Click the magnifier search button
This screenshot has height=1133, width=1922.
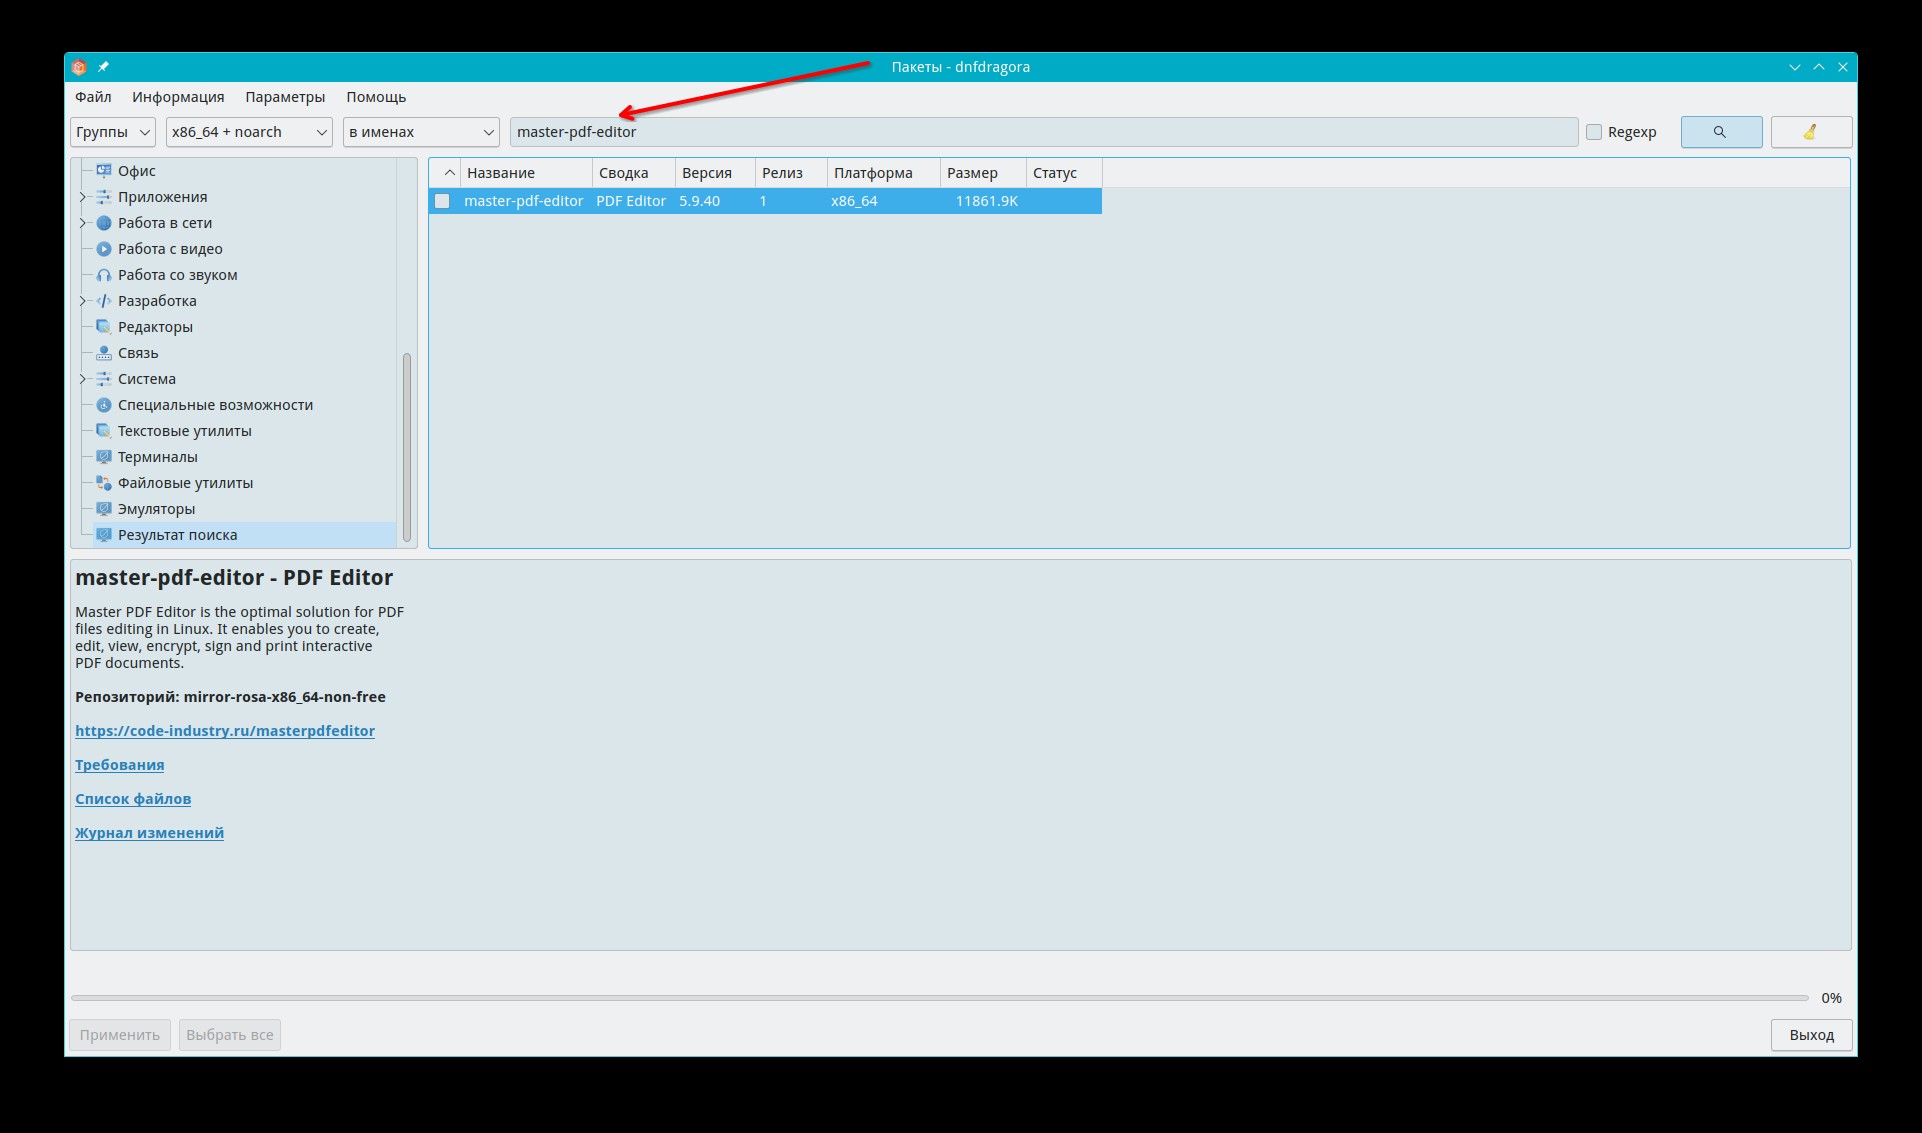1720,132
